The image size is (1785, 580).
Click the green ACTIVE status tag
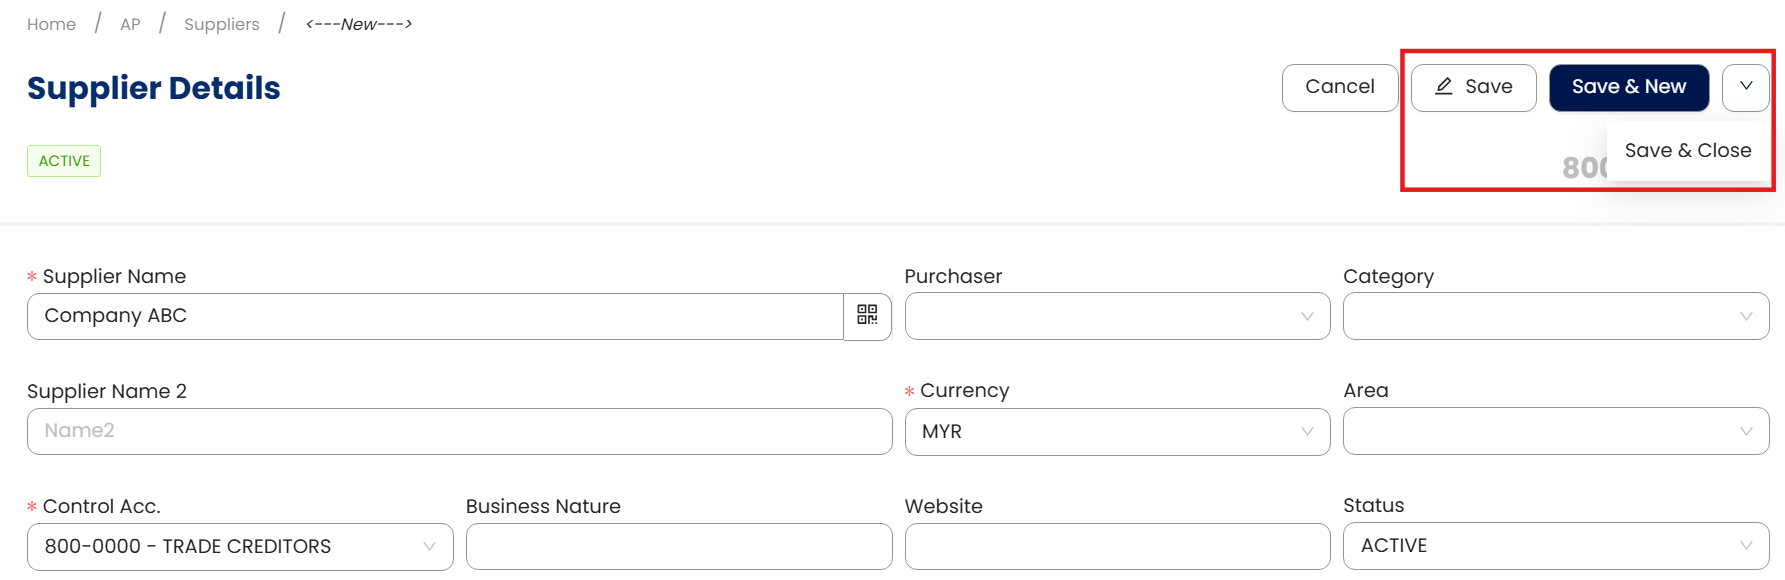[64, 161]
